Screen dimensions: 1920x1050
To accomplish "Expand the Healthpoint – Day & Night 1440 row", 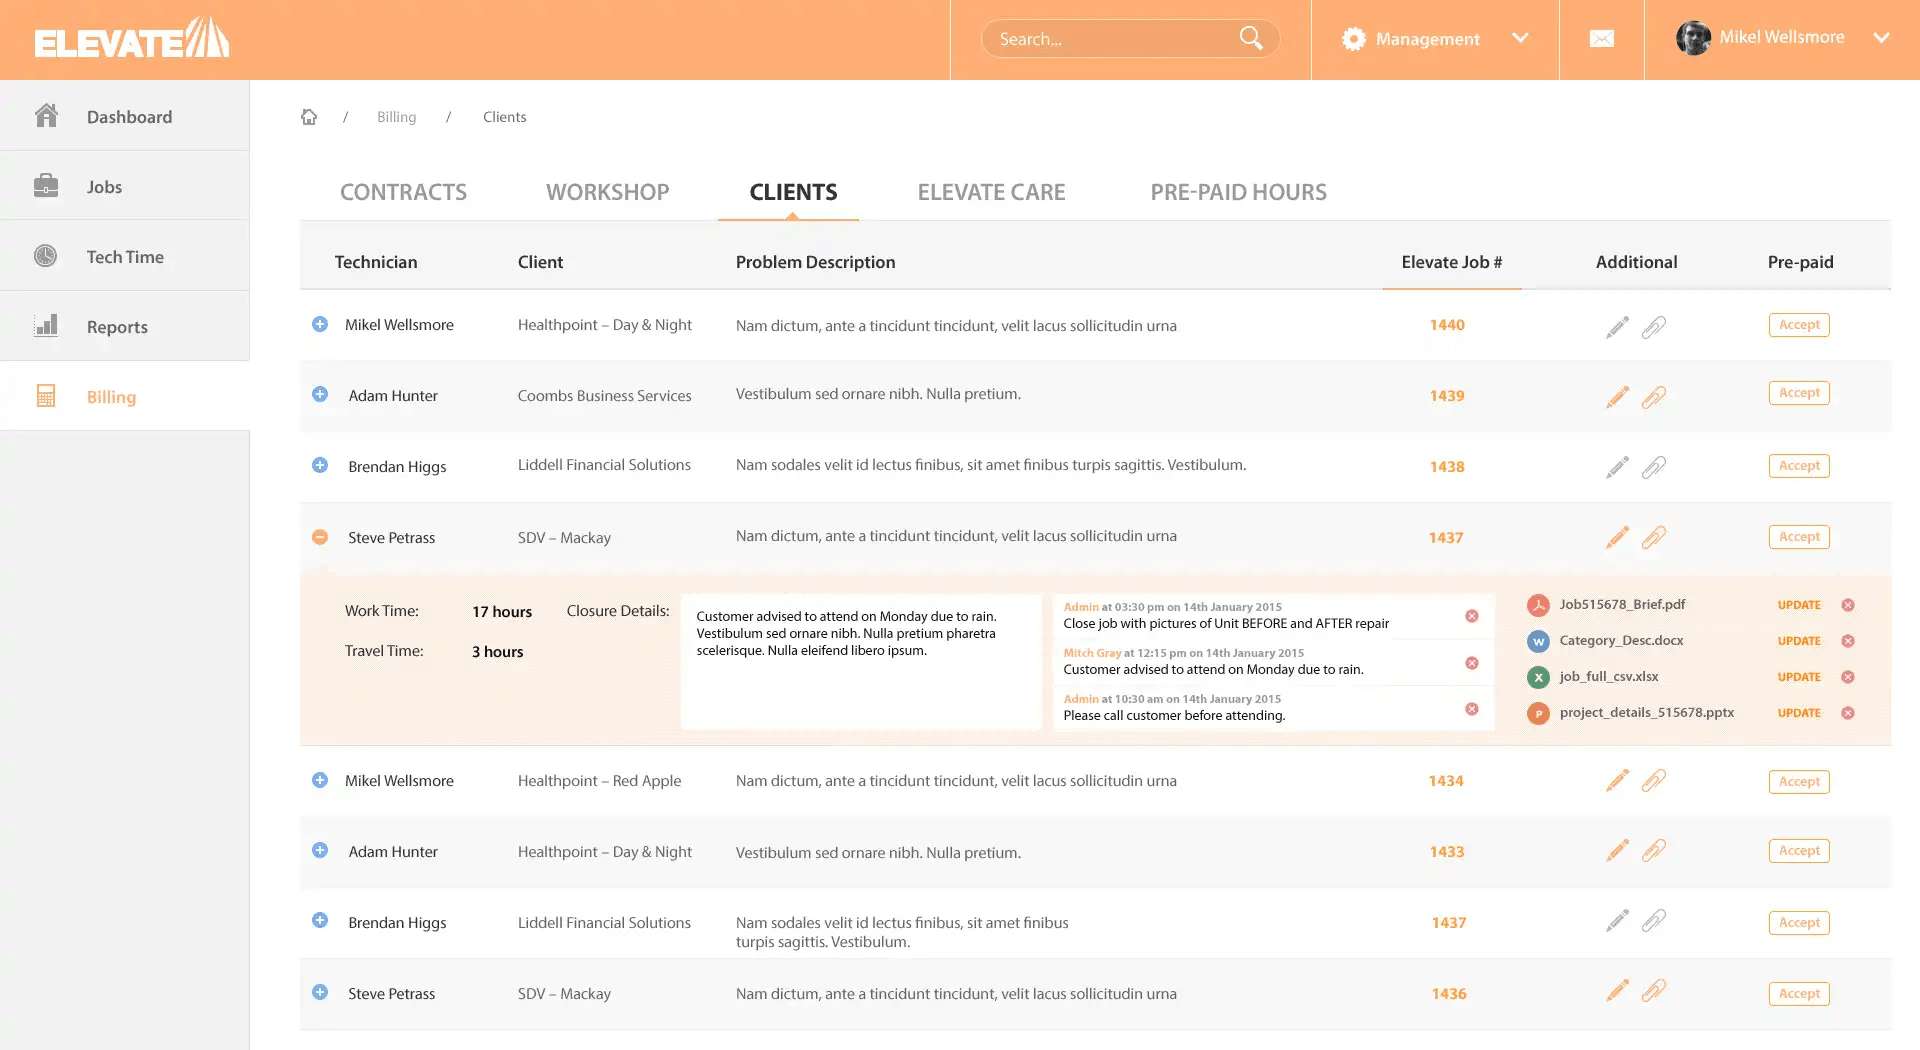I will (320, 324).
